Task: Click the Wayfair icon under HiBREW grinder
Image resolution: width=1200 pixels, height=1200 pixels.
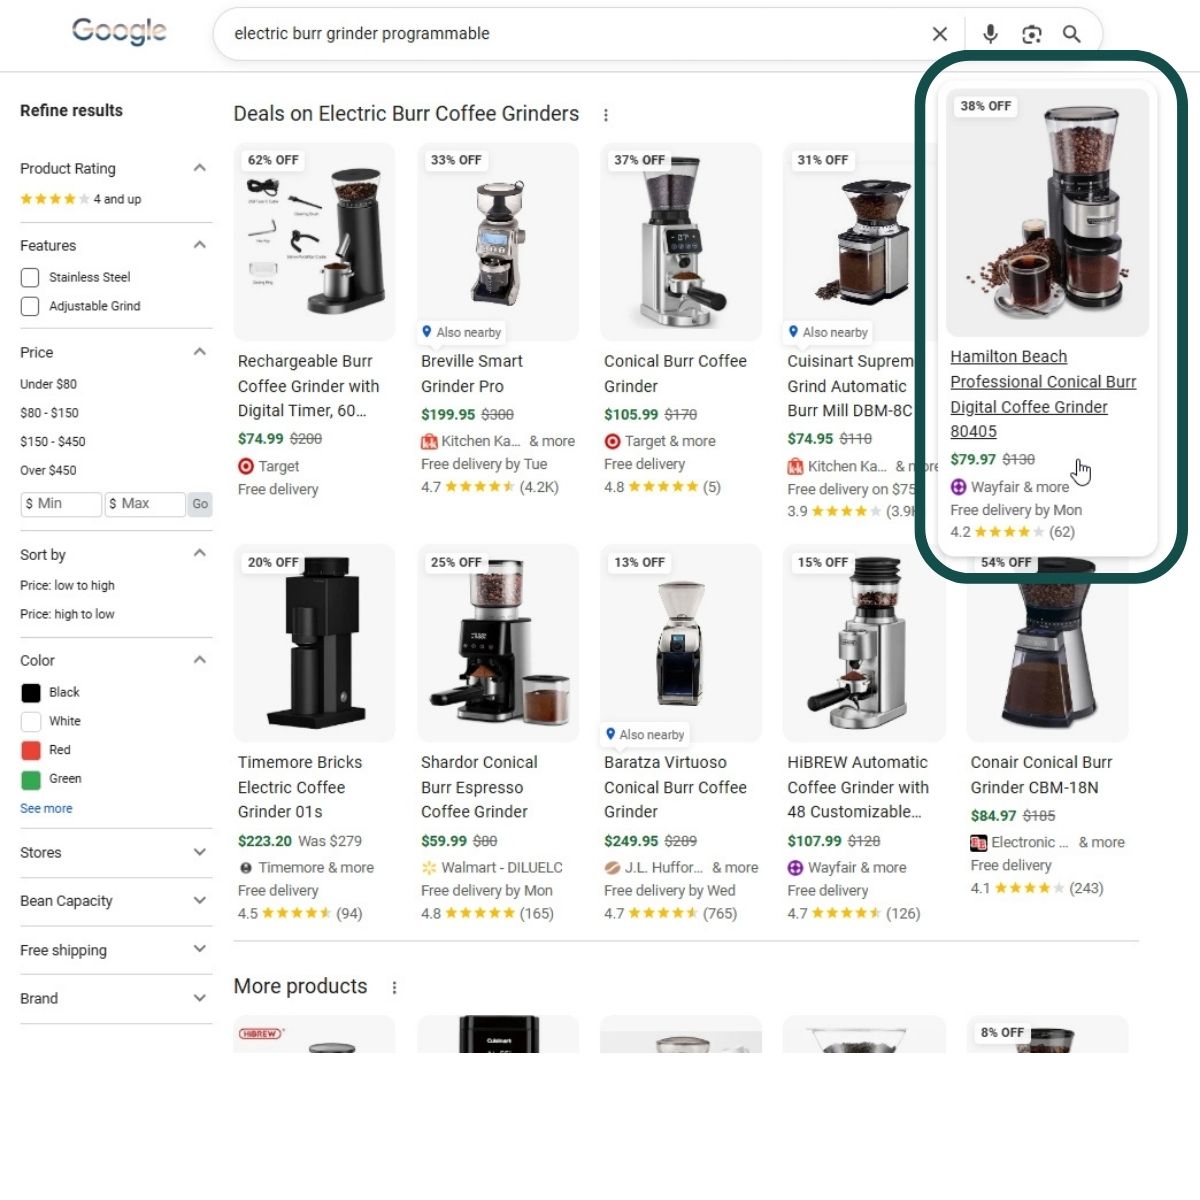Action: 795,867
